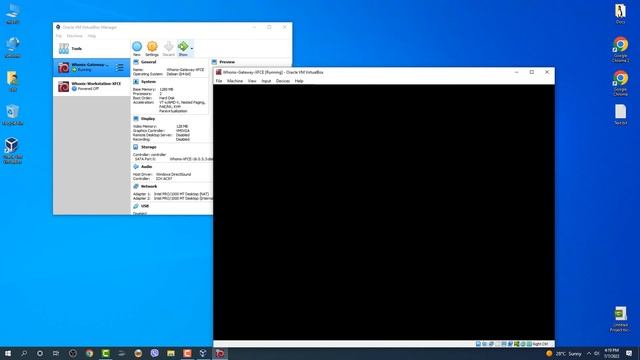Open the Text.txt file on the desktop
The height and width of the screenshot is (360, 640).
coord(620,114)
